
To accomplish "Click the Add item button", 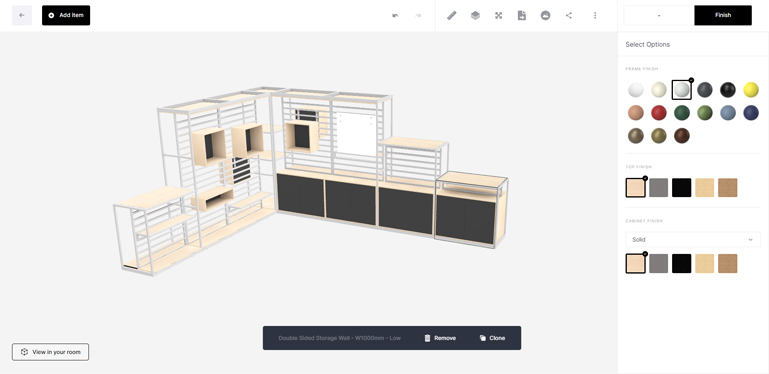I will click(x=66, y=15).
